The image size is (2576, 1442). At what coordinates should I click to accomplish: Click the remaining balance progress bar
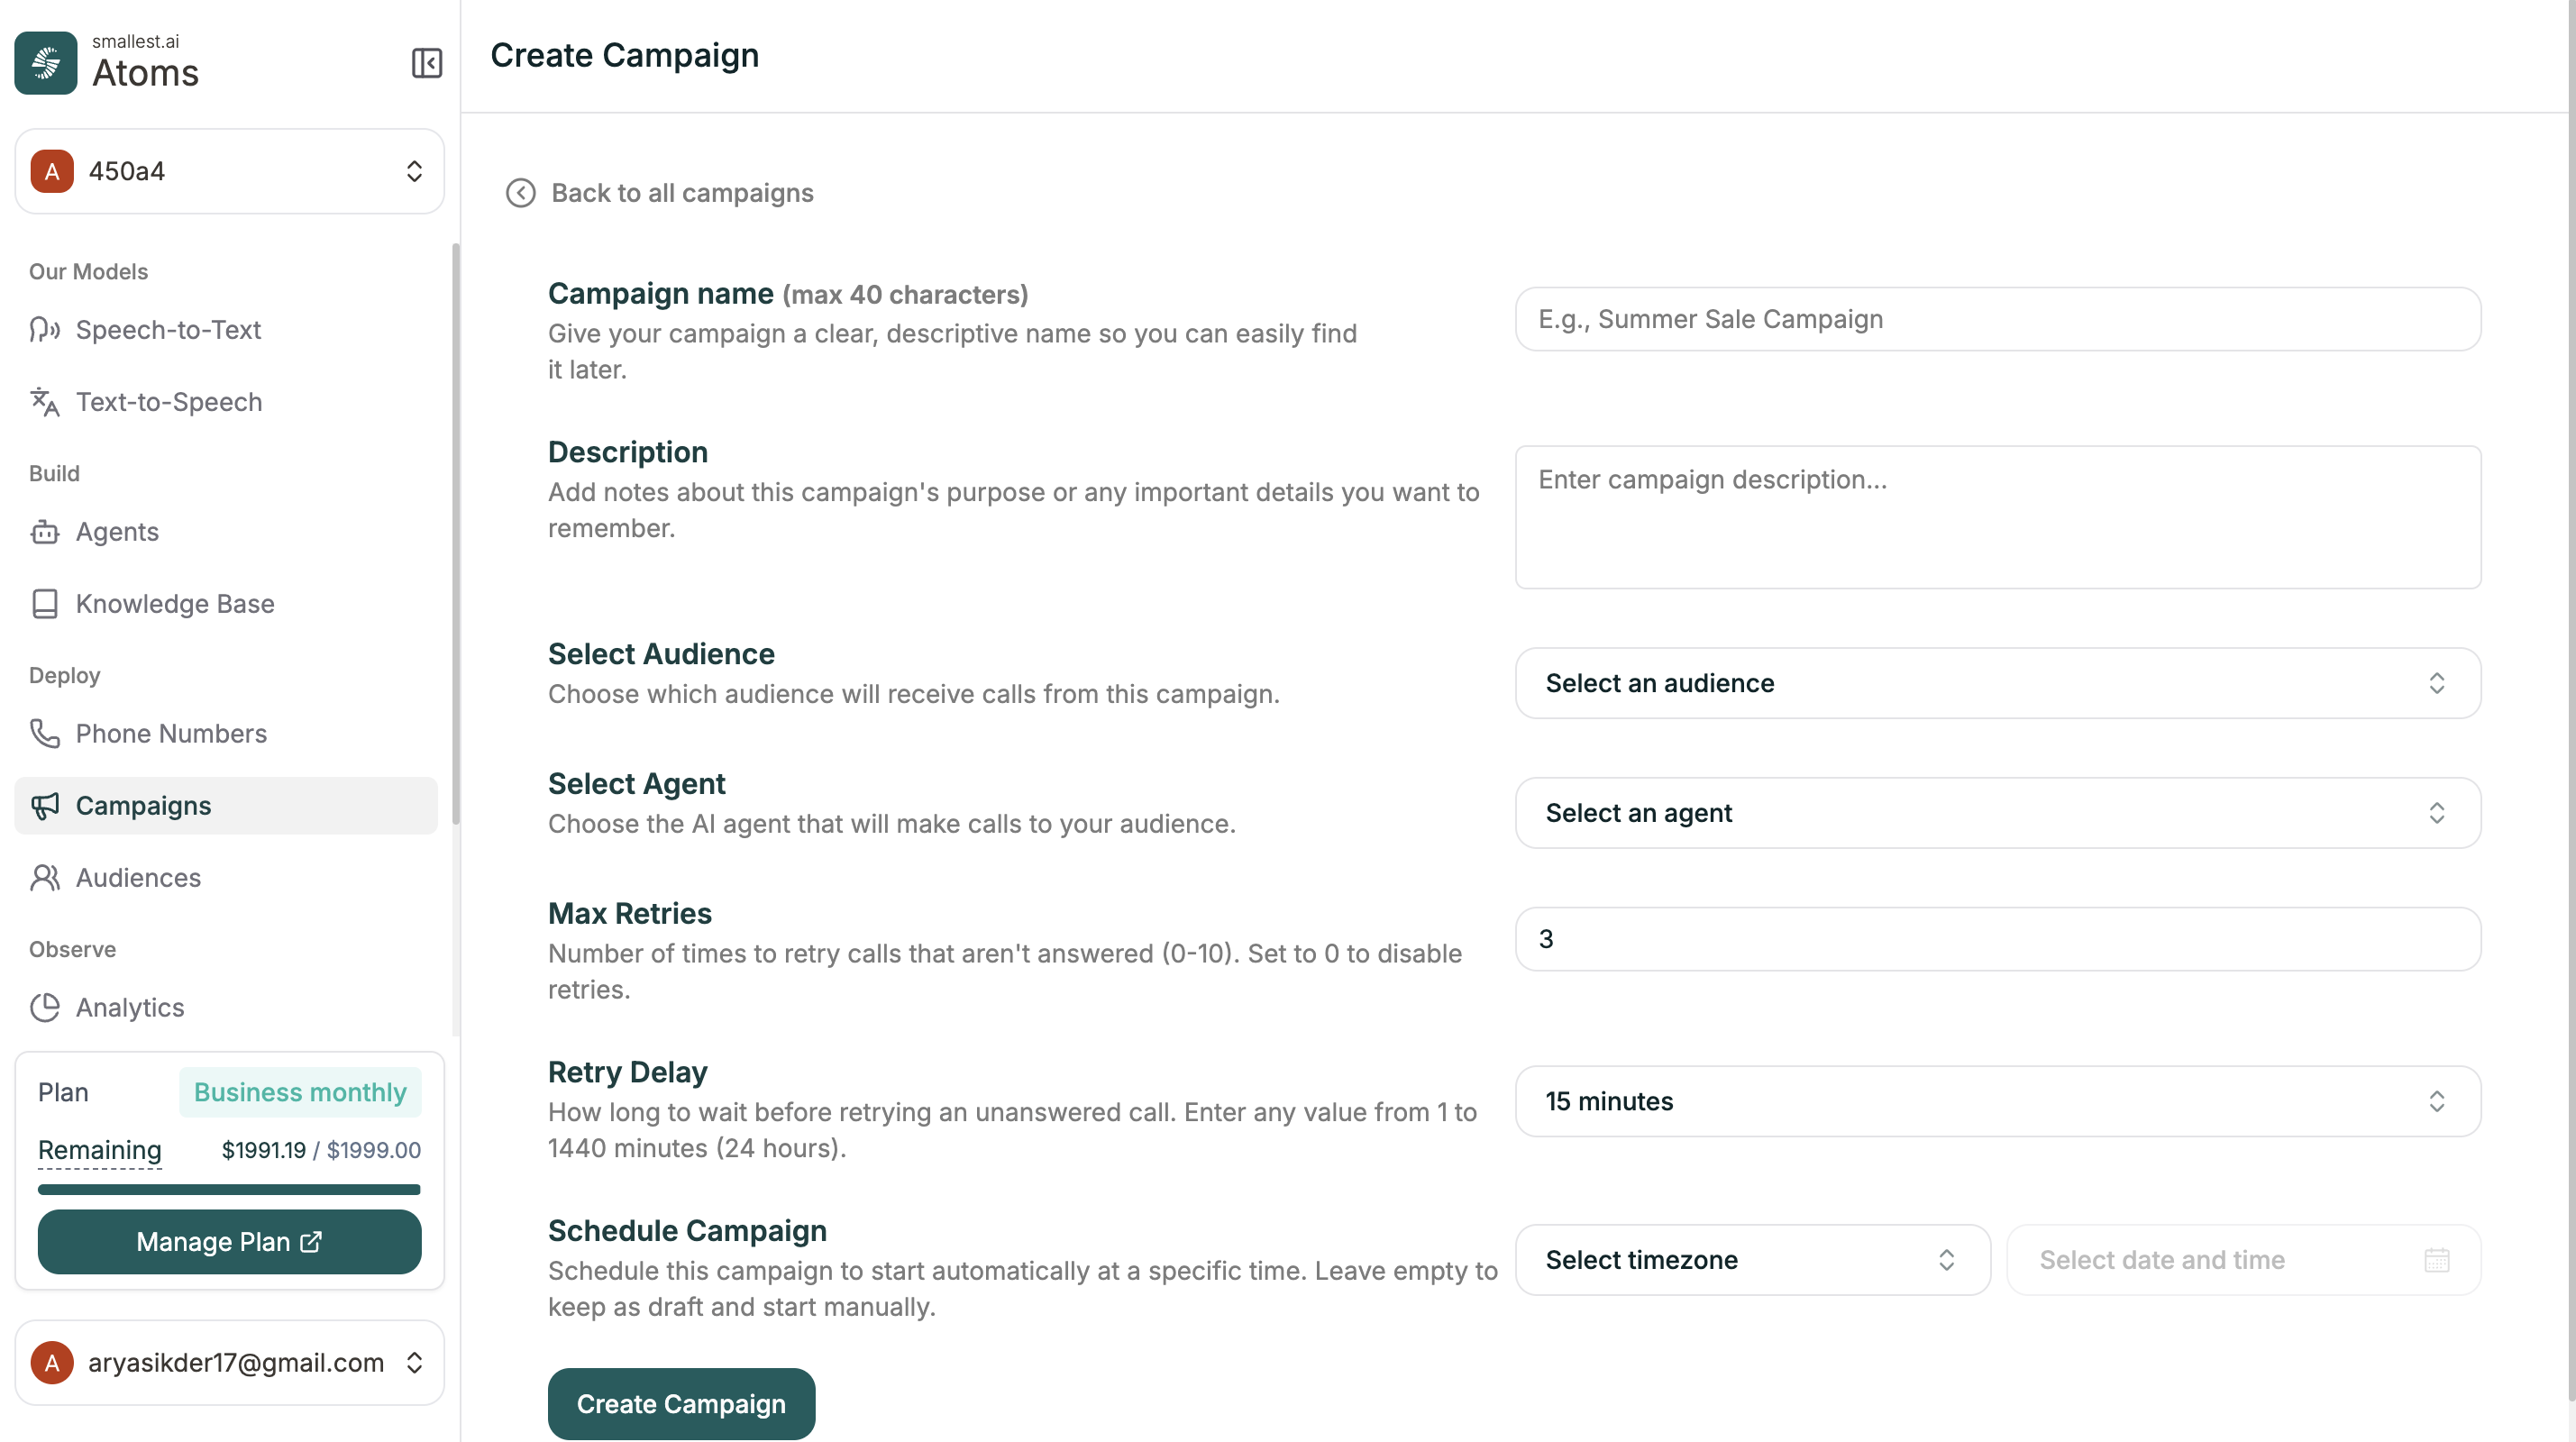click(x=229, y=1189)
